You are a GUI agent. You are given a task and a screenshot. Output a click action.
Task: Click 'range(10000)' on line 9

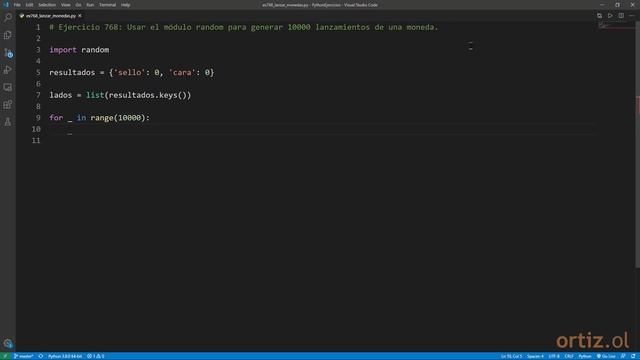click(118, 118)
